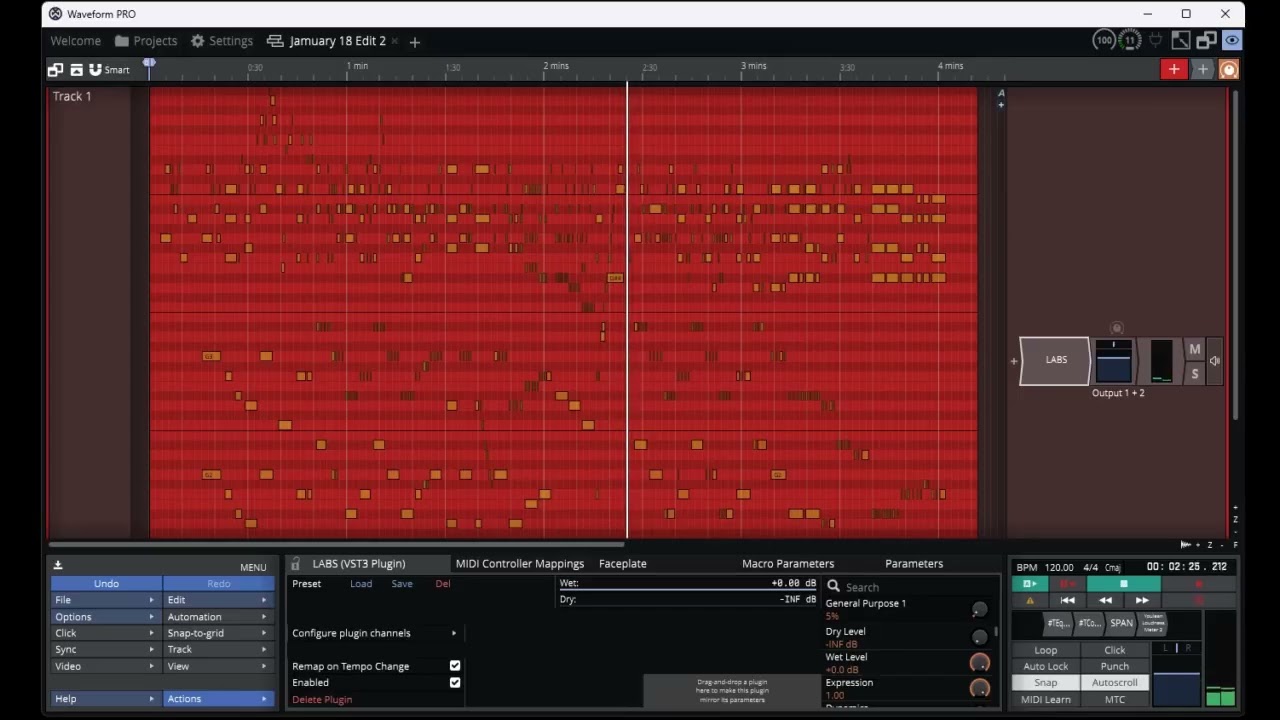Toggle the eye visibility icon in top bar
Screen dimensions: 1280x720
[1232, 40]
